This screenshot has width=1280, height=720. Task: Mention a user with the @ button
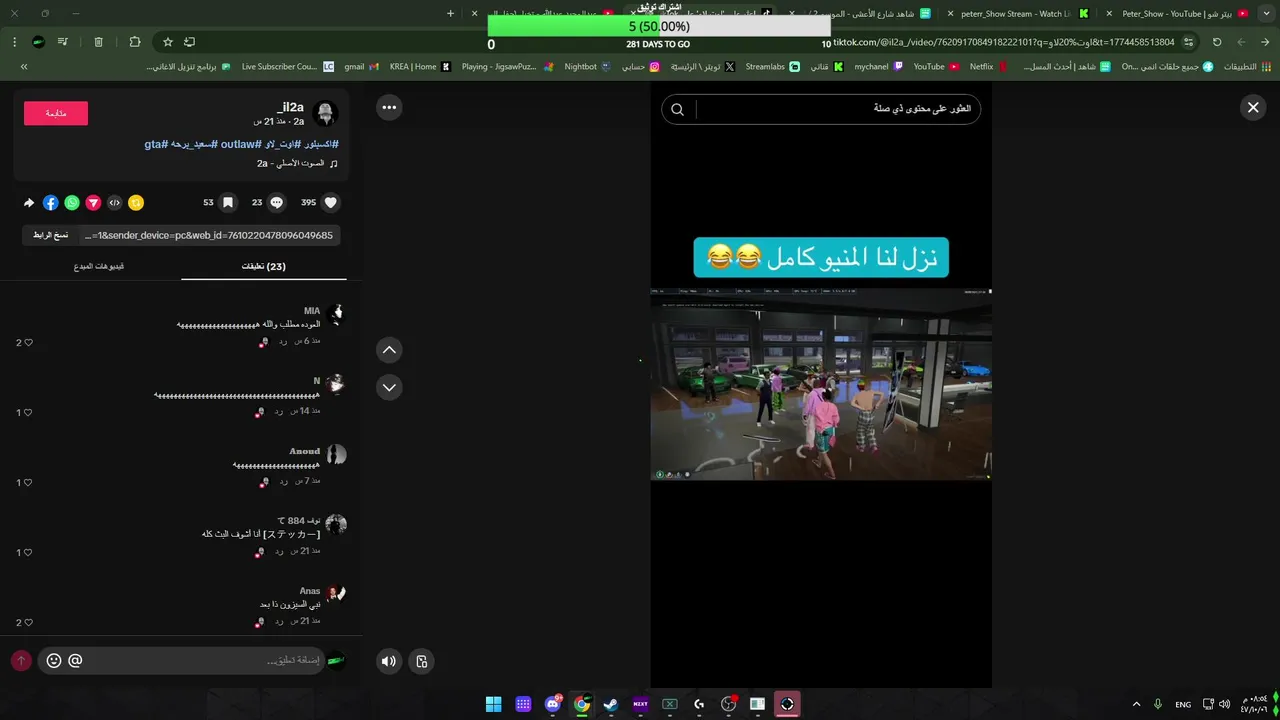coord(75,661)
